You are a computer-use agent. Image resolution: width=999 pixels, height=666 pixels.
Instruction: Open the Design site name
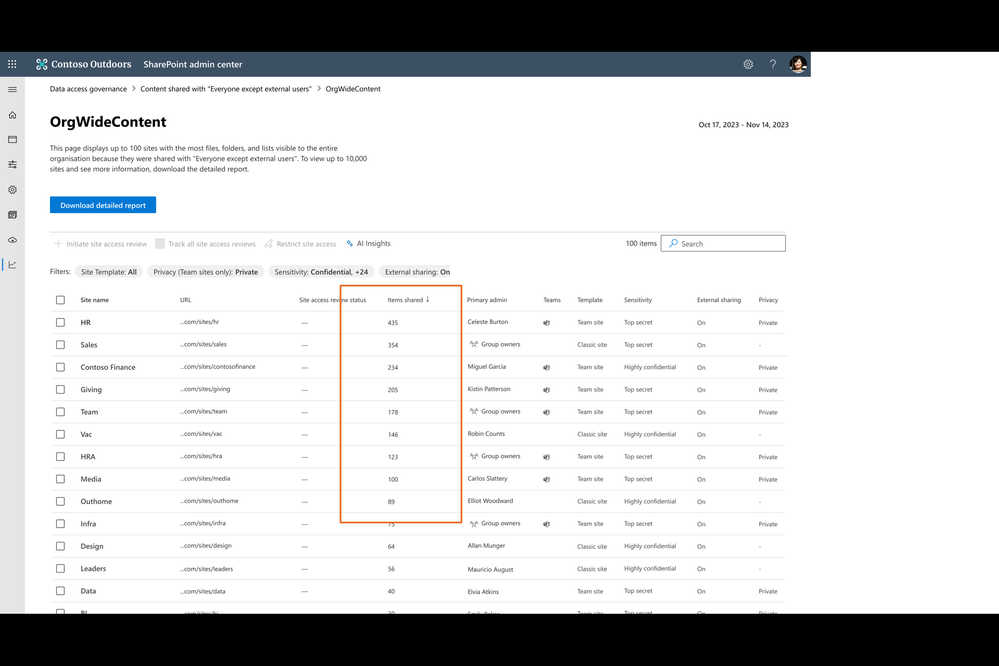(92, 546)
